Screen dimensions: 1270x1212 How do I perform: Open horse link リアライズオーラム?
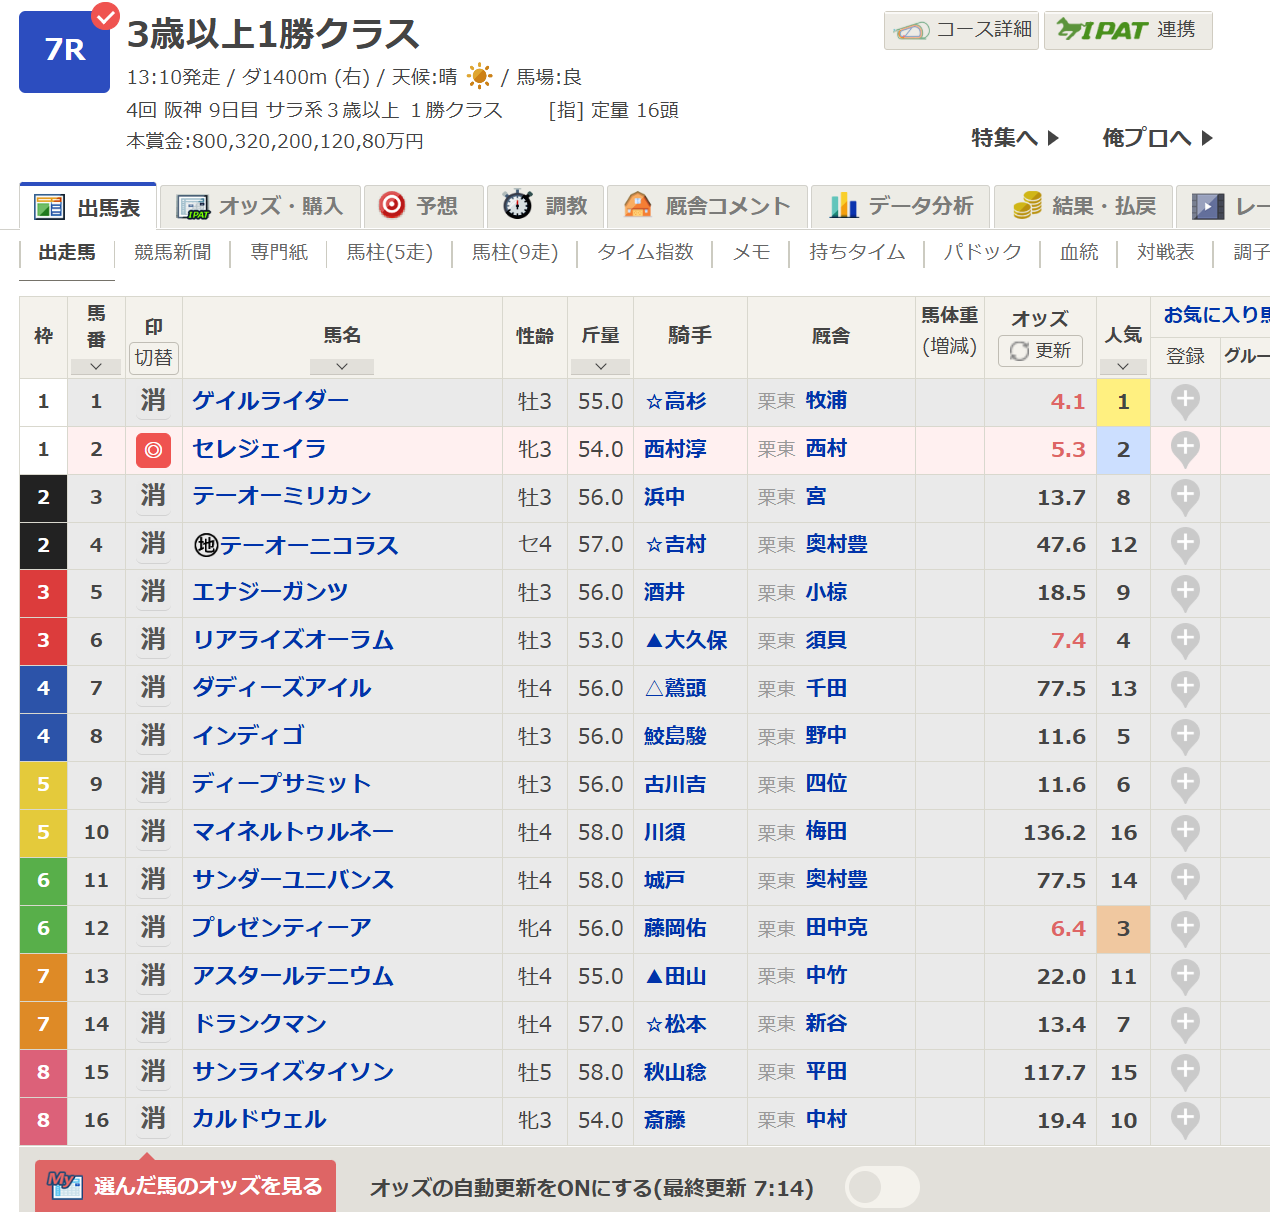tap(293, 640)
